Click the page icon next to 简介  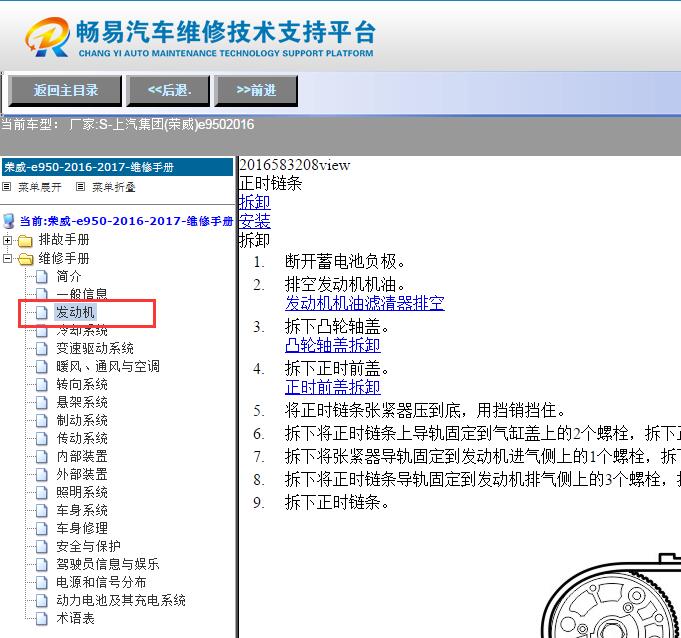[x=42, y=277]
